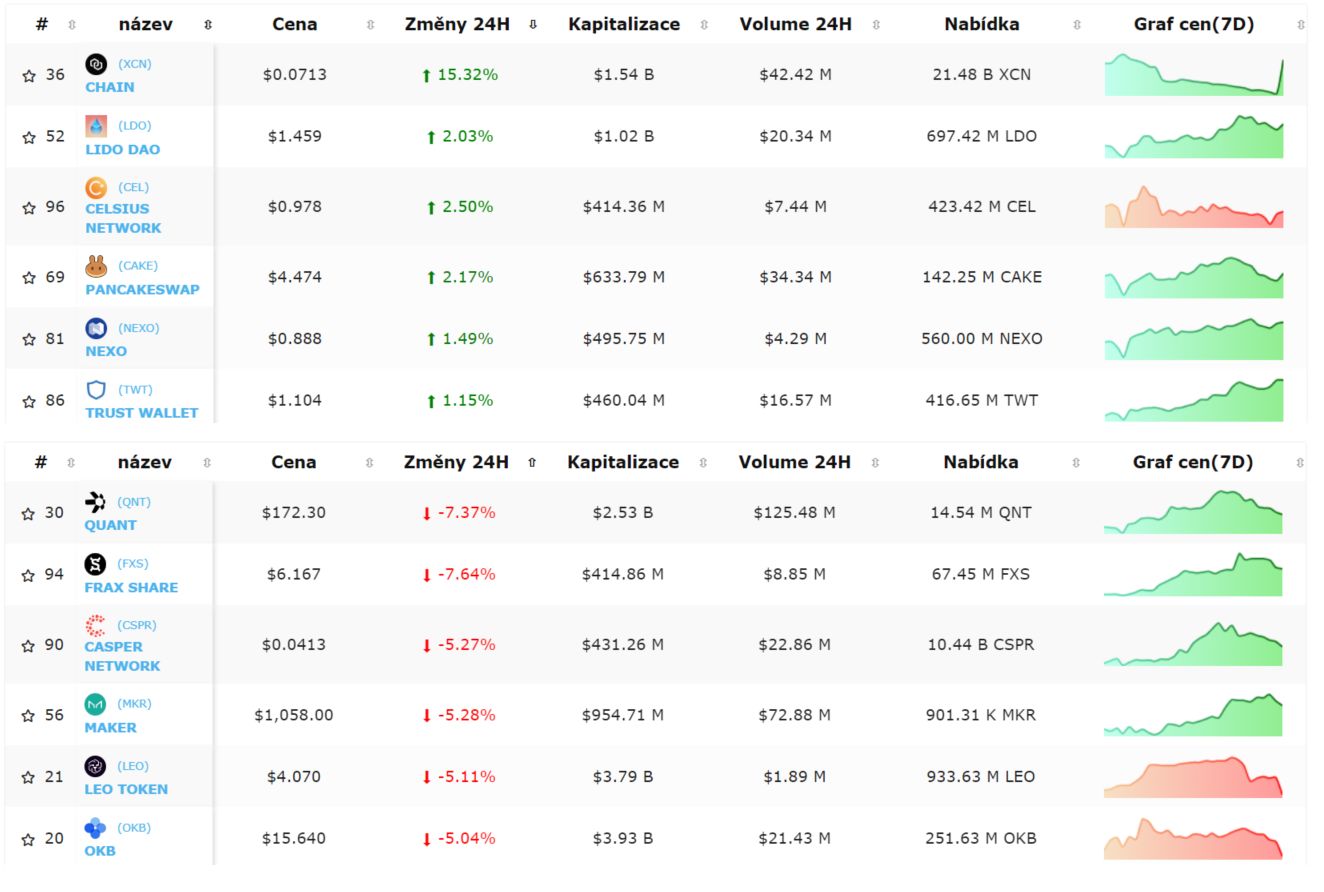The height and width of the screenshot is (892, 1324).
Task: Click the Trust Wallet shield logo
Action: click(x=96, y=390)
